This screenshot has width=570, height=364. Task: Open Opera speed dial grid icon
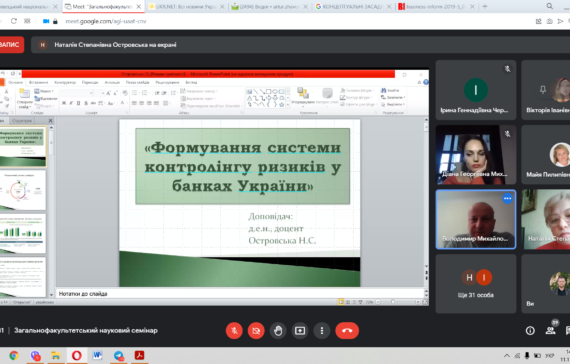click(27, 21)
